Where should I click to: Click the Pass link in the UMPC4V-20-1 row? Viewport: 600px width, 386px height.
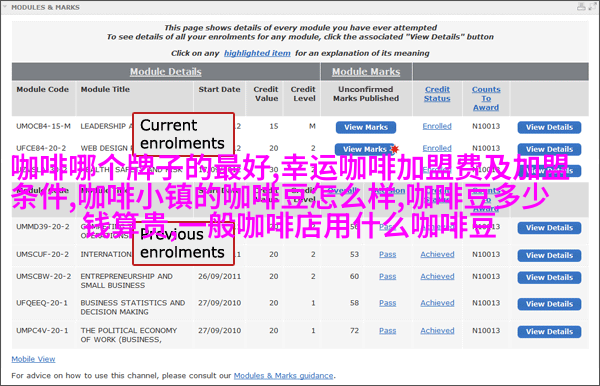(x=388, y=331)
